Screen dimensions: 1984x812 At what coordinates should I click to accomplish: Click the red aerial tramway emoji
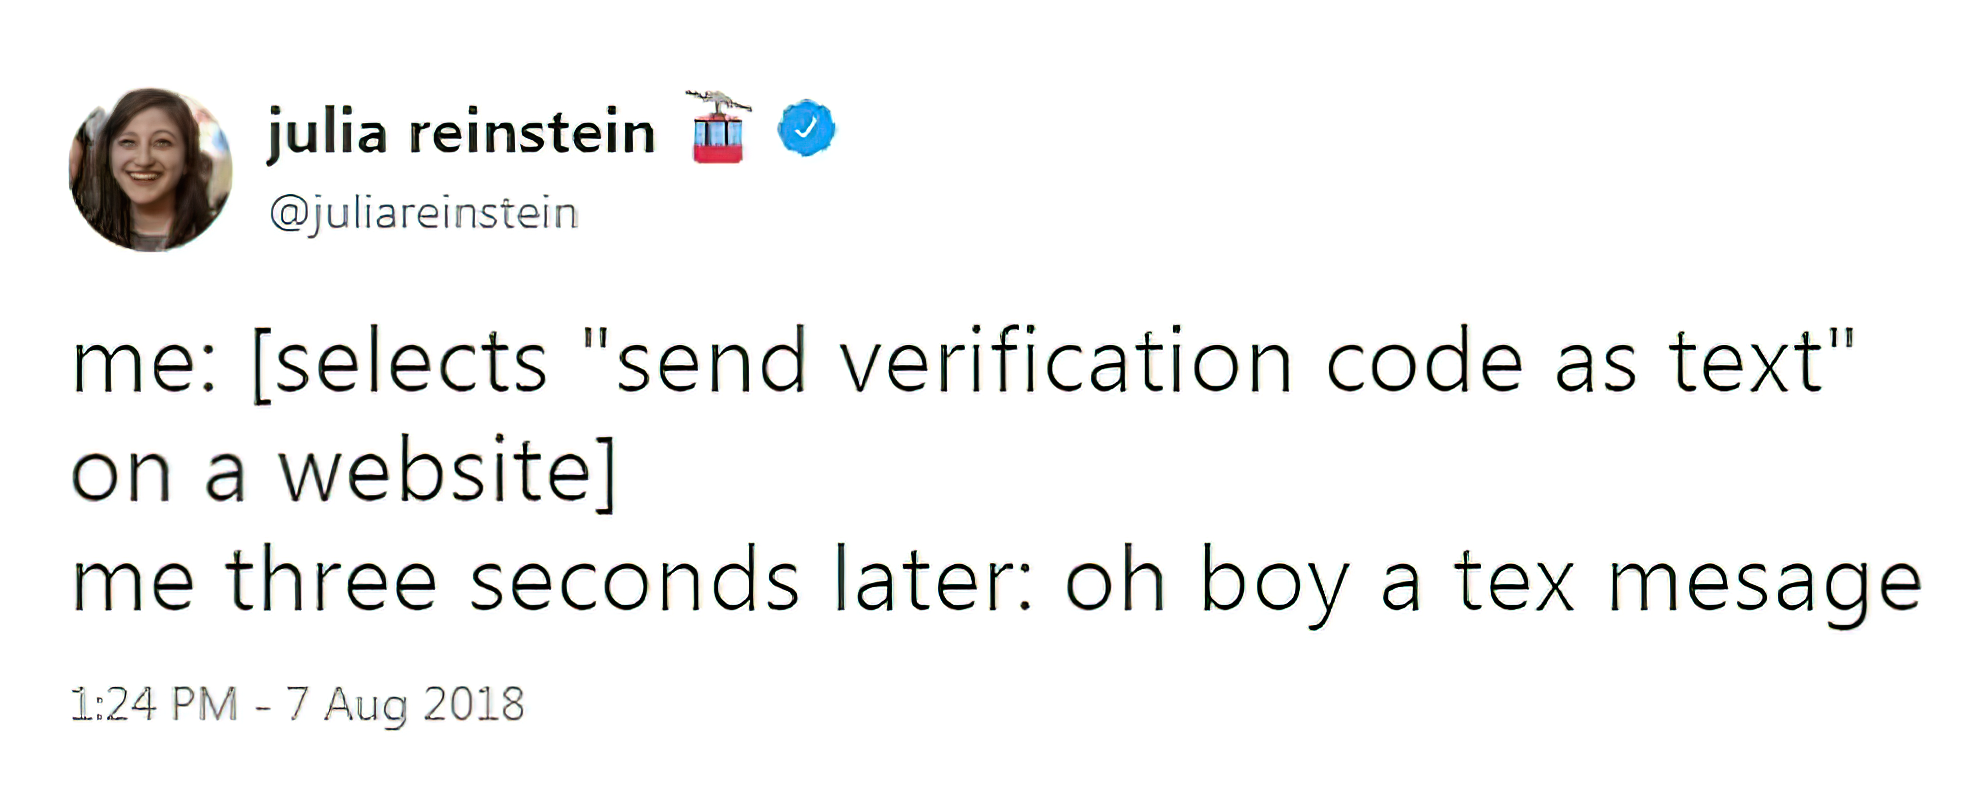[718, 127]
